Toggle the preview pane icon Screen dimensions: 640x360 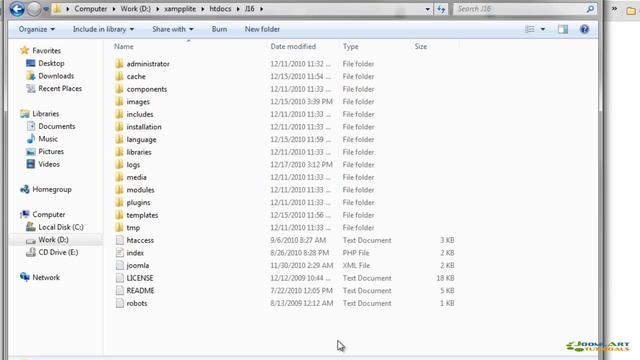click(x=563, y=29)
